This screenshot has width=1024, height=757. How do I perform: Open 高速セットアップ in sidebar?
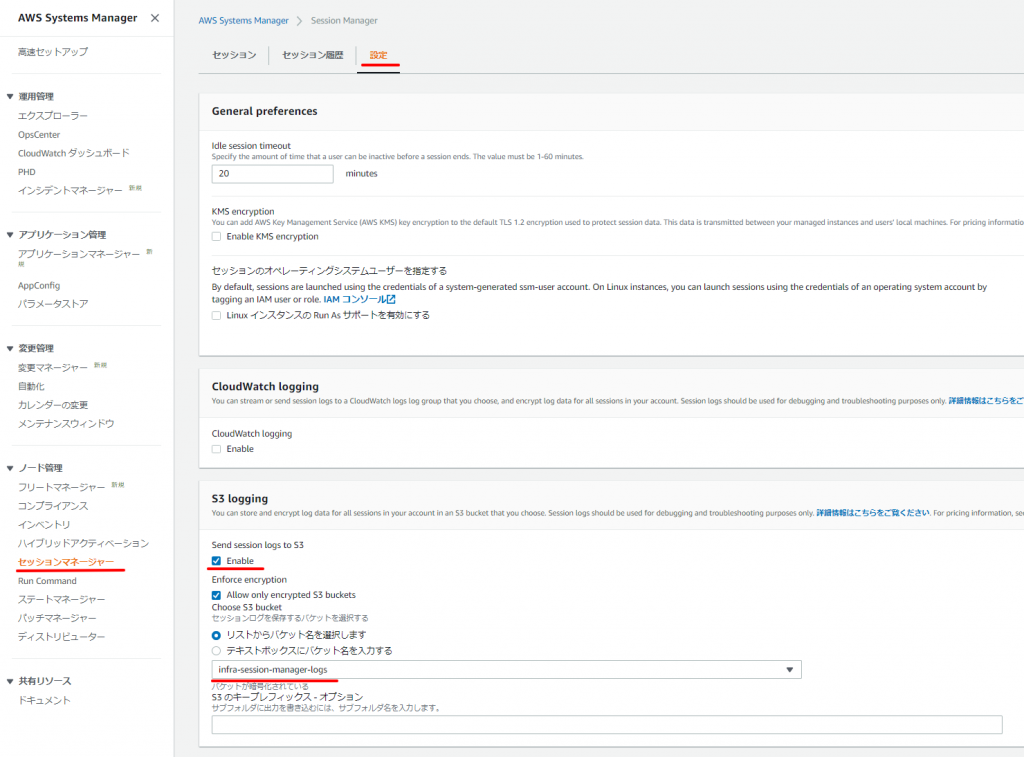[53, 52]
